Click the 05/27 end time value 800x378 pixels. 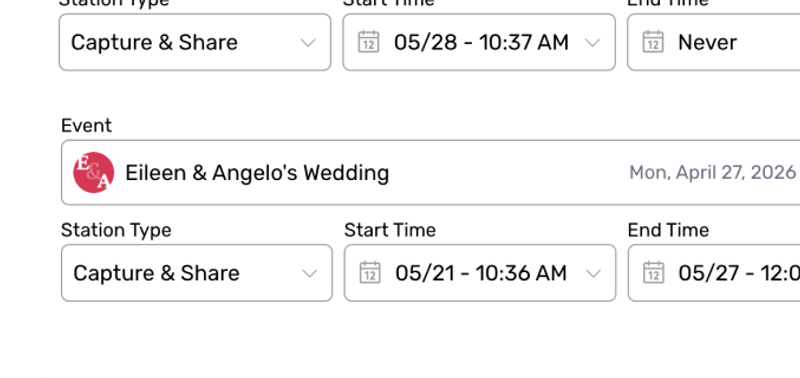click(739, 273)
